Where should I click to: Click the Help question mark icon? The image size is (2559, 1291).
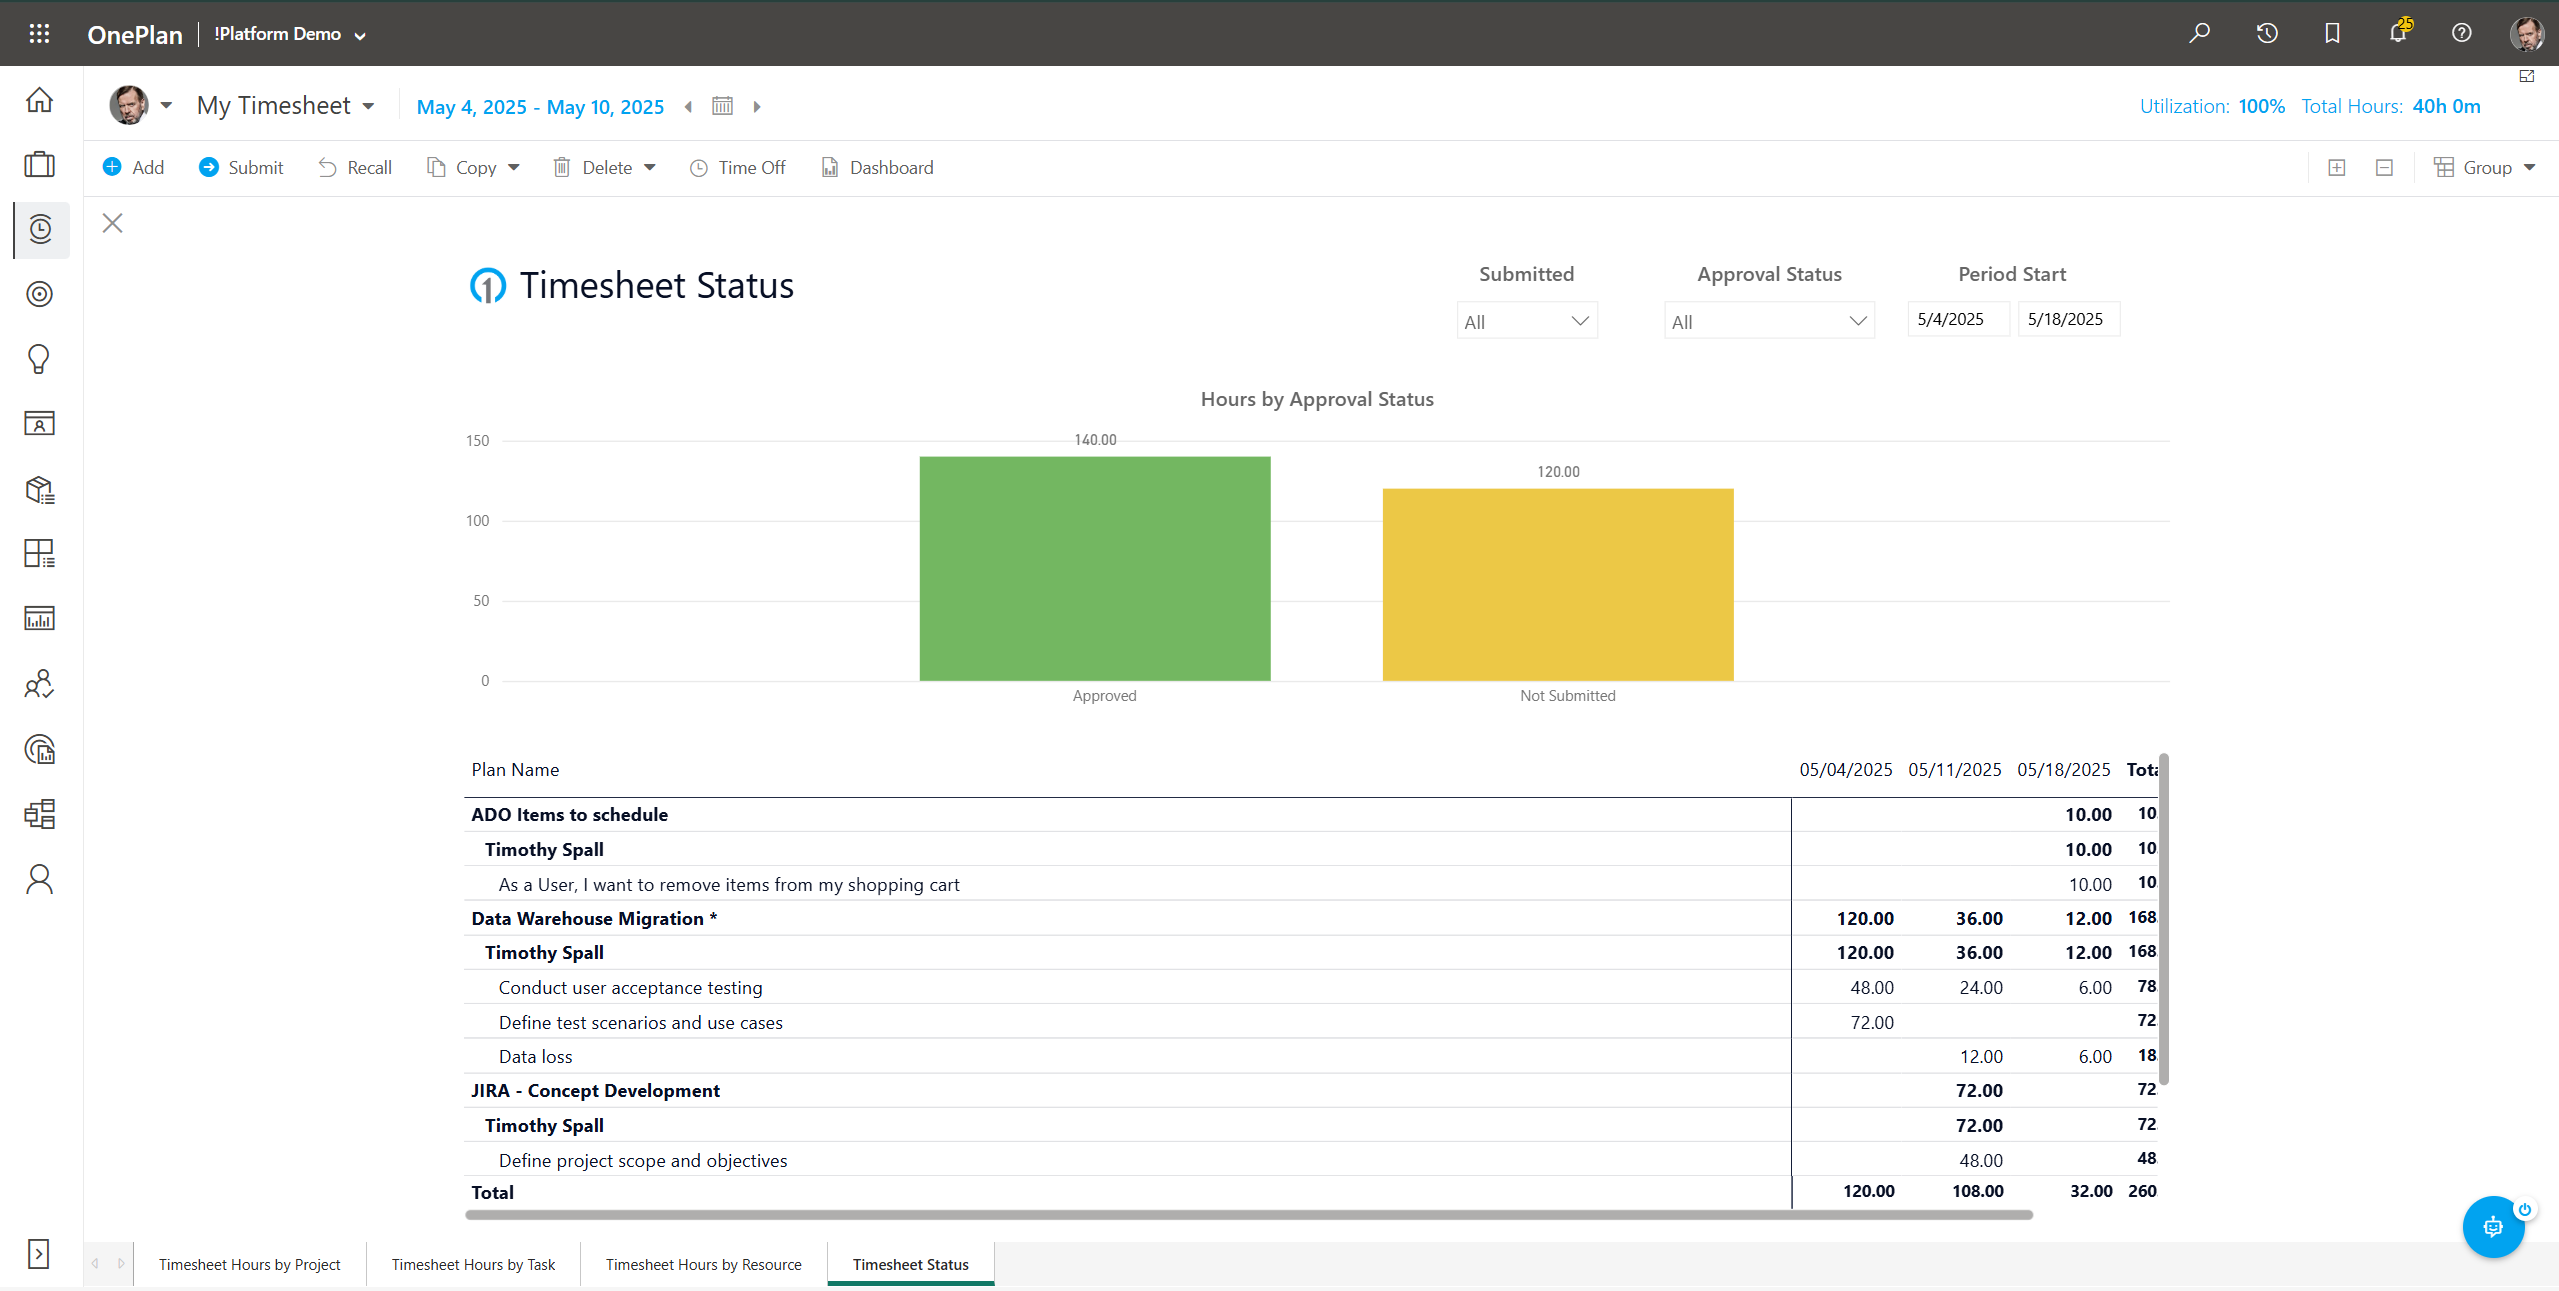2462,33
